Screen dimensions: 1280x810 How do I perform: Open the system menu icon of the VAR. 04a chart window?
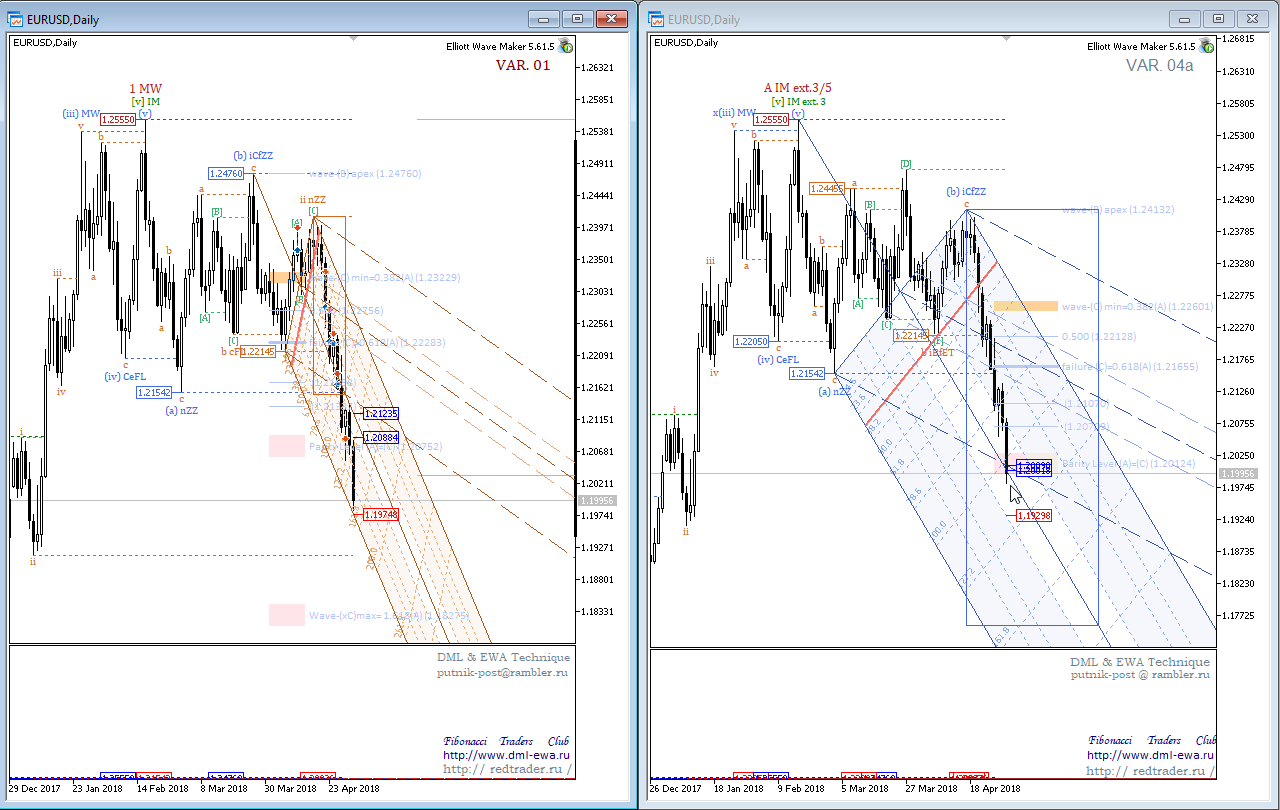(657, 19)
